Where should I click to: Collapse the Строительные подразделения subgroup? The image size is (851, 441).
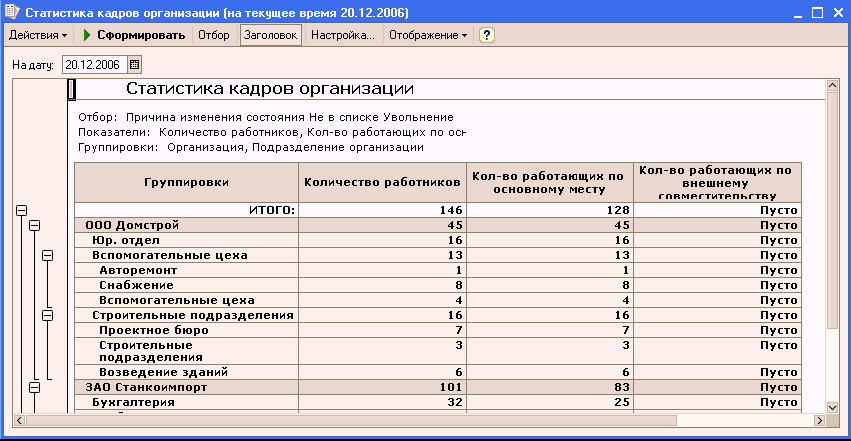click(x=47, y=315)
